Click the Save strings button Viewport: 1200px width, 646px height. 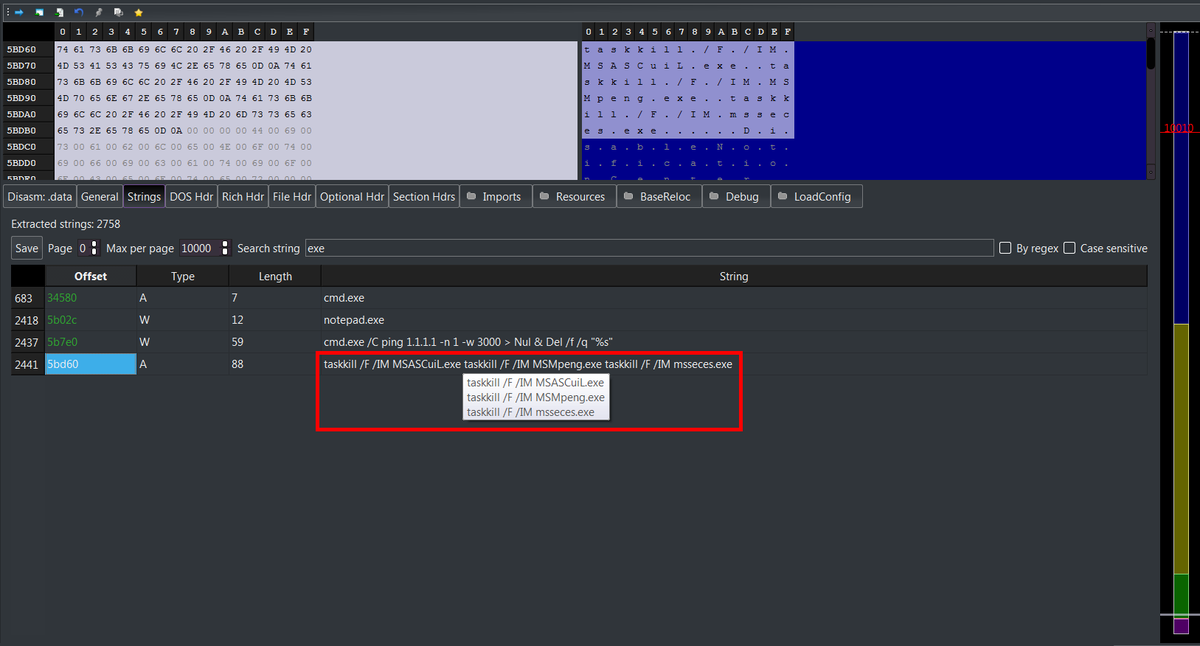[27, 248]
